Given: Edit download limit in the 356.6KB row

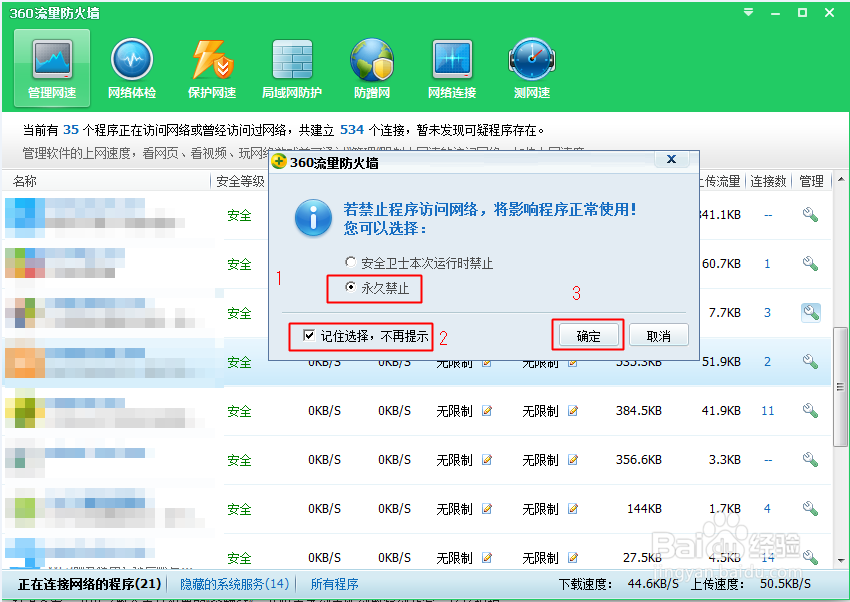Looking at the screenshot, I should pos(487,459).
